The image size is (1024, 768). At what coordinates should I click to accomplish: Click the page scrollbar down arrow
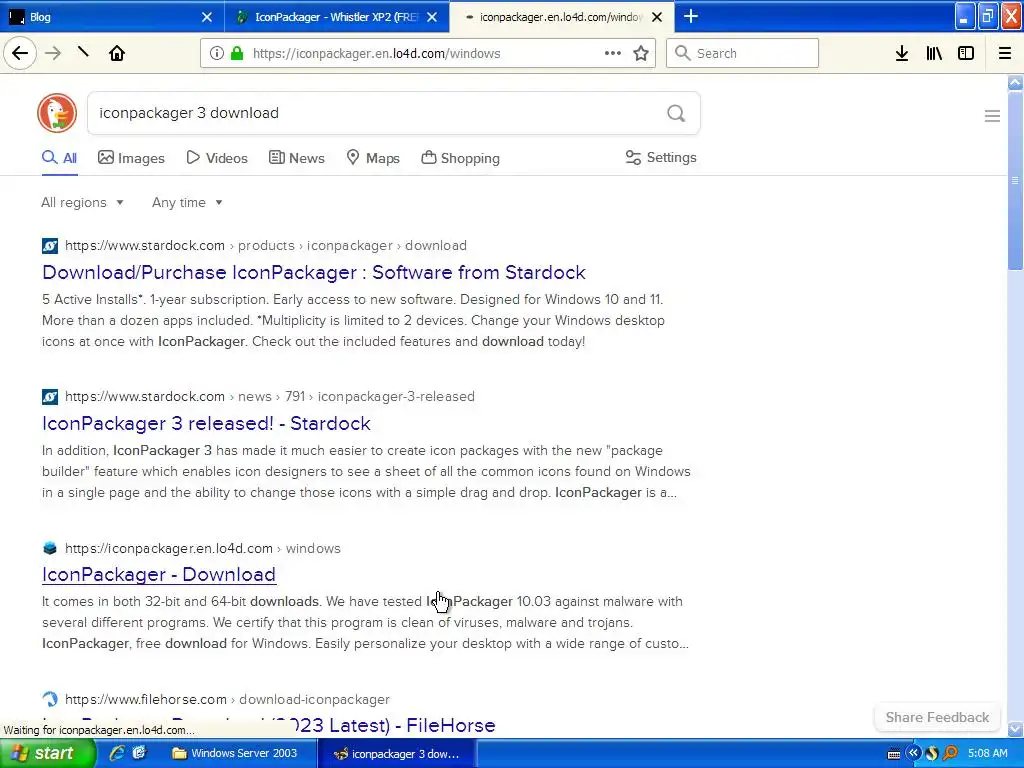[1015, 728]
